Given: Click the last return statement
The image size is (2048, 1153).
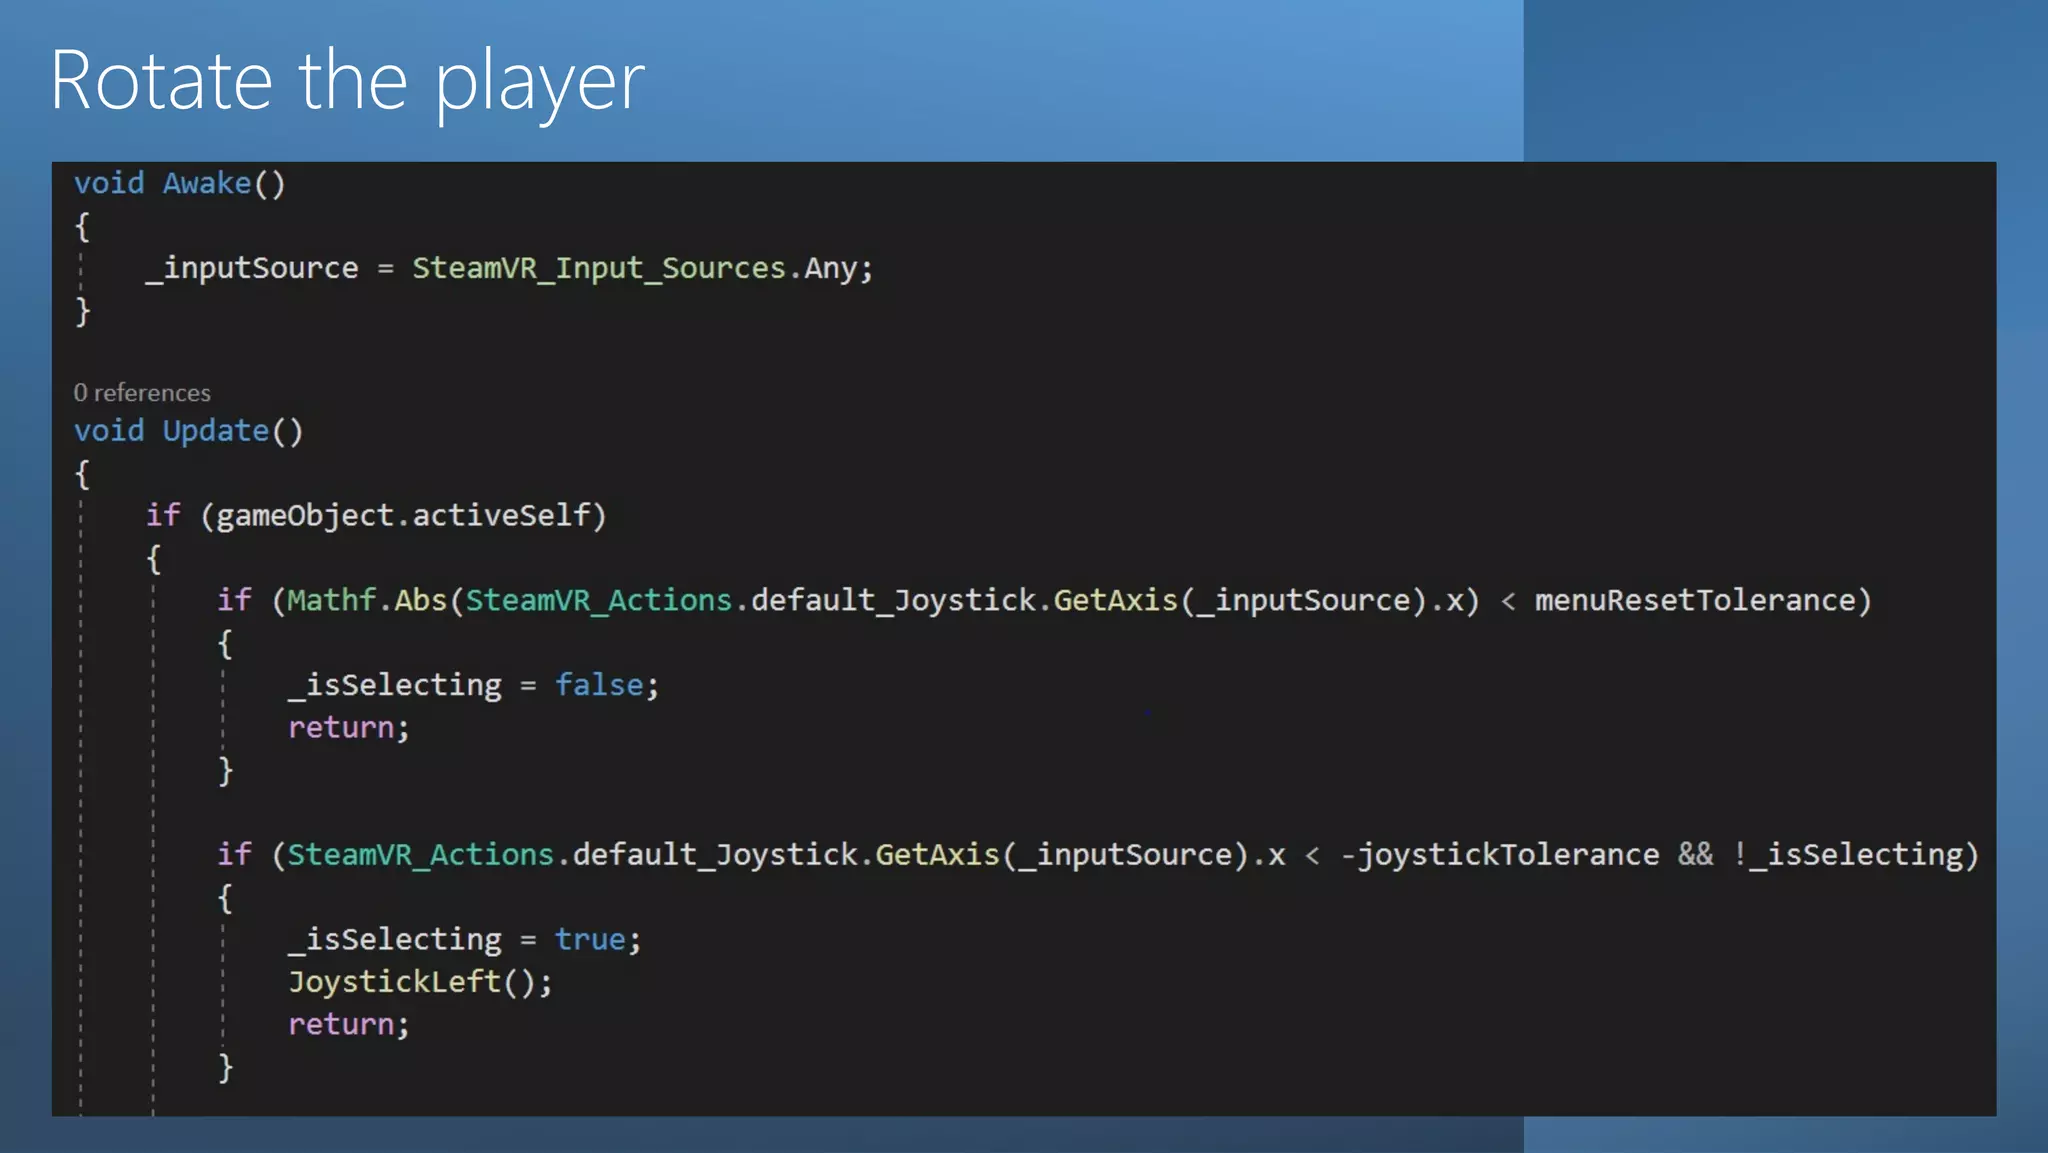Looking at the screenshot, I should tap(341, 1024).
